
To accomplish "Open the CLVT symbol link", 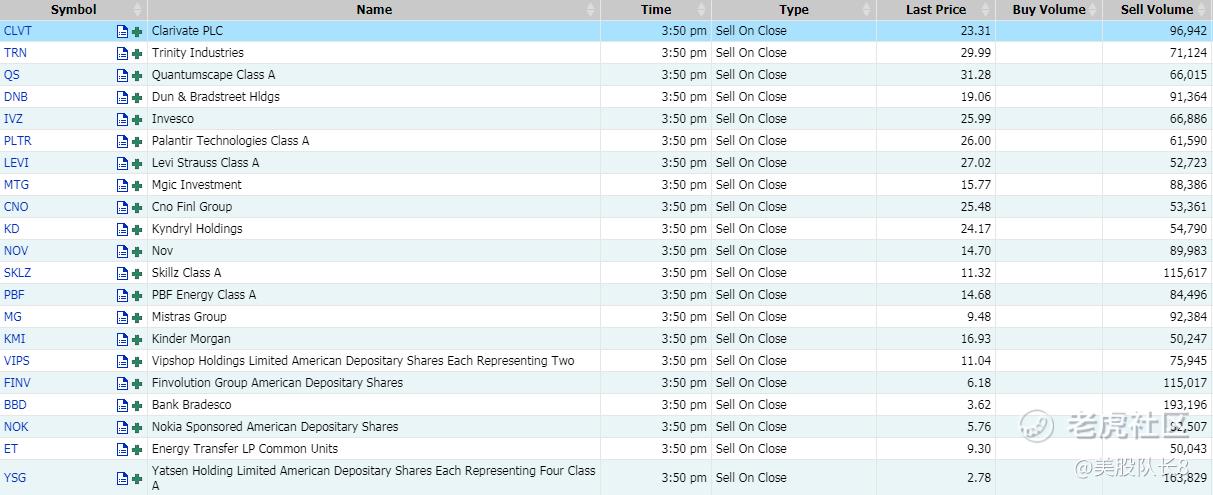I will tap(18, 31).
